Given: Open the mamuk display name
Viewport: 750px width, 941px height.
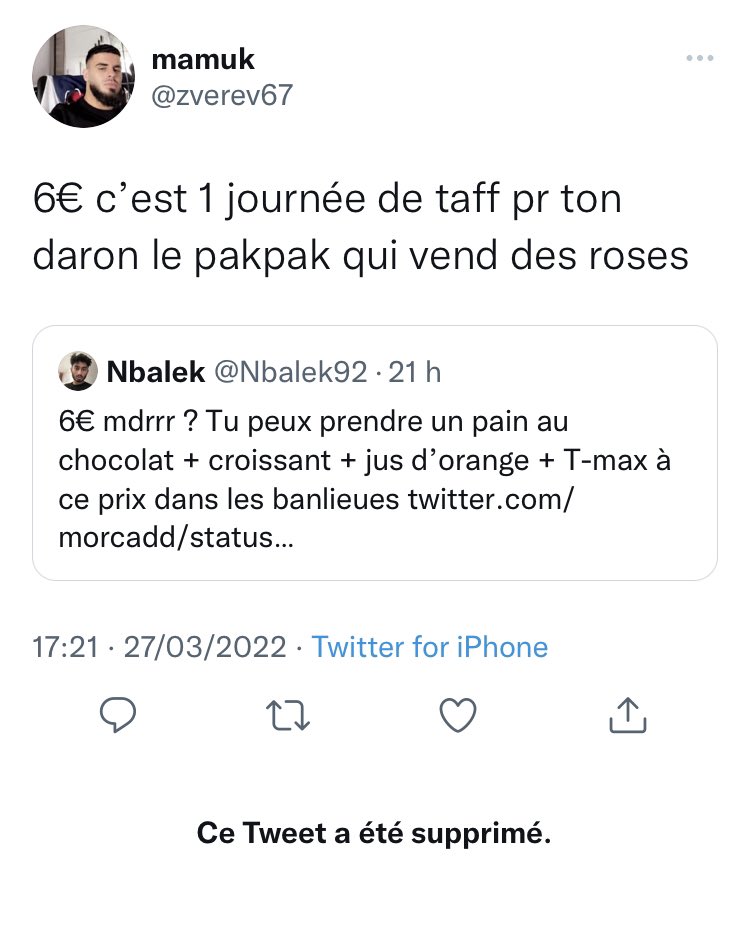Looking at the screenshot, I should coord(203,59).
